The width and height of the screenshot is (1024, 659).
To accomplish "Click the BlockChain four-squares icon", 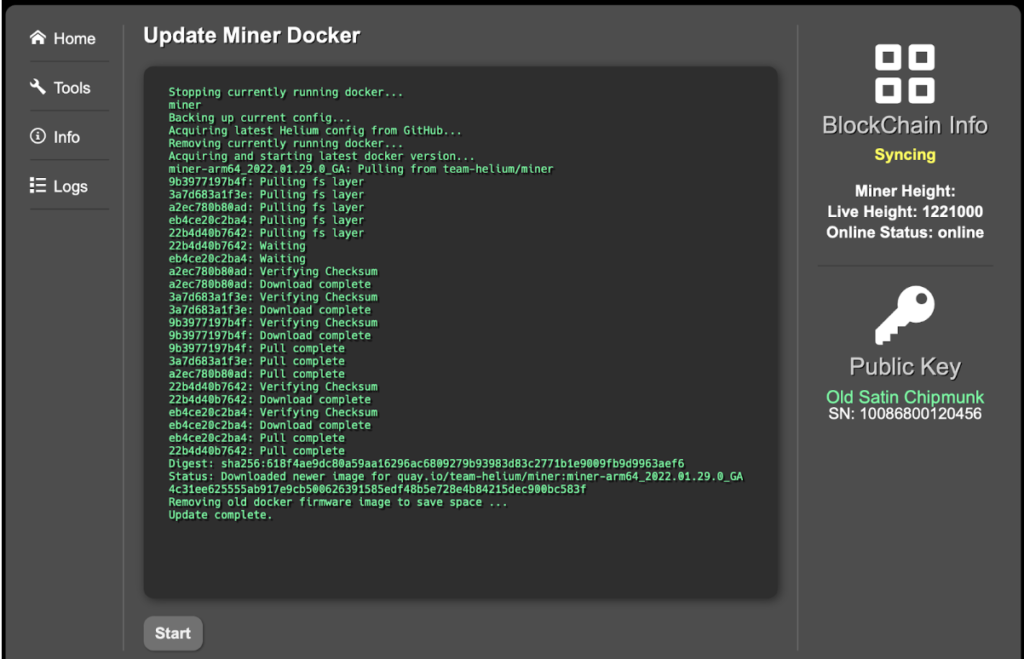I will click(x=904, y=73).
